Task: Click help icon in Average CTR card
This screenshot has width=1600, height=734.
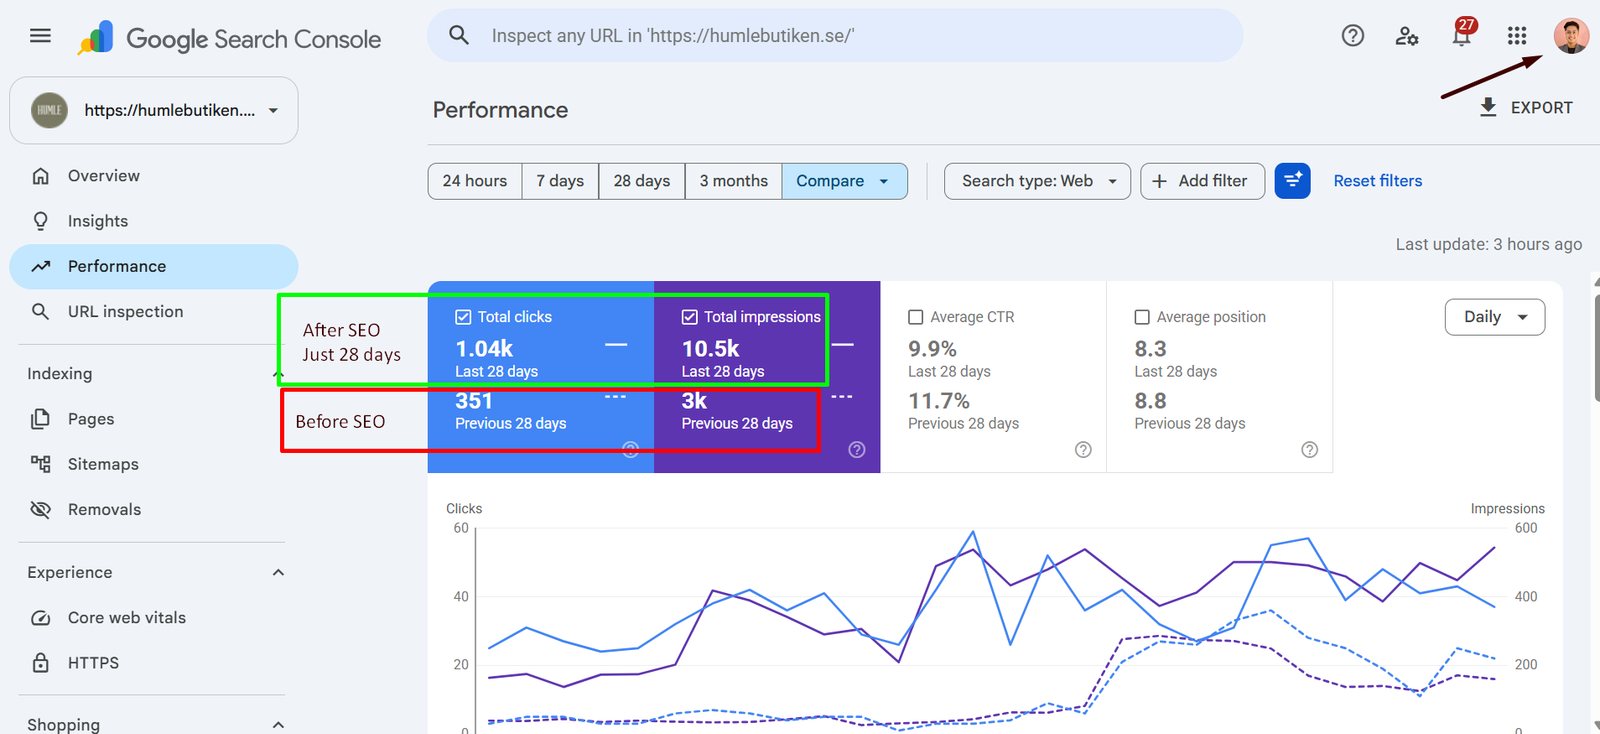Action: (x=1083, y=450)
